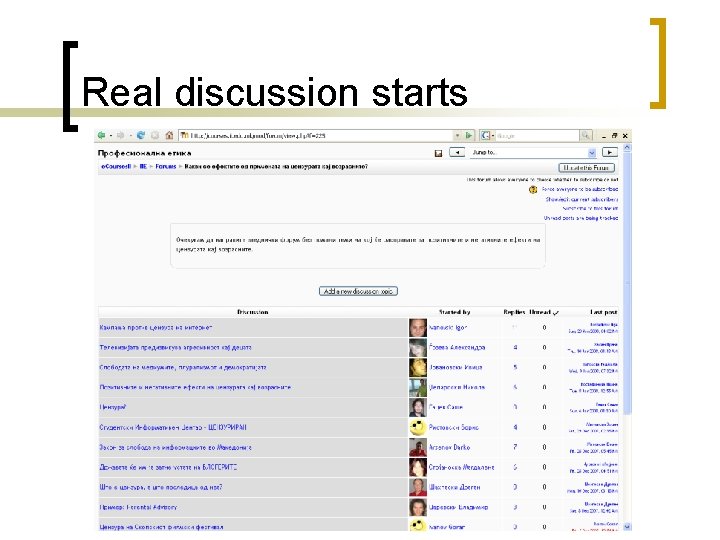Open the ЦЕНЗУРИРАН discussion topic

click(173, 428)
